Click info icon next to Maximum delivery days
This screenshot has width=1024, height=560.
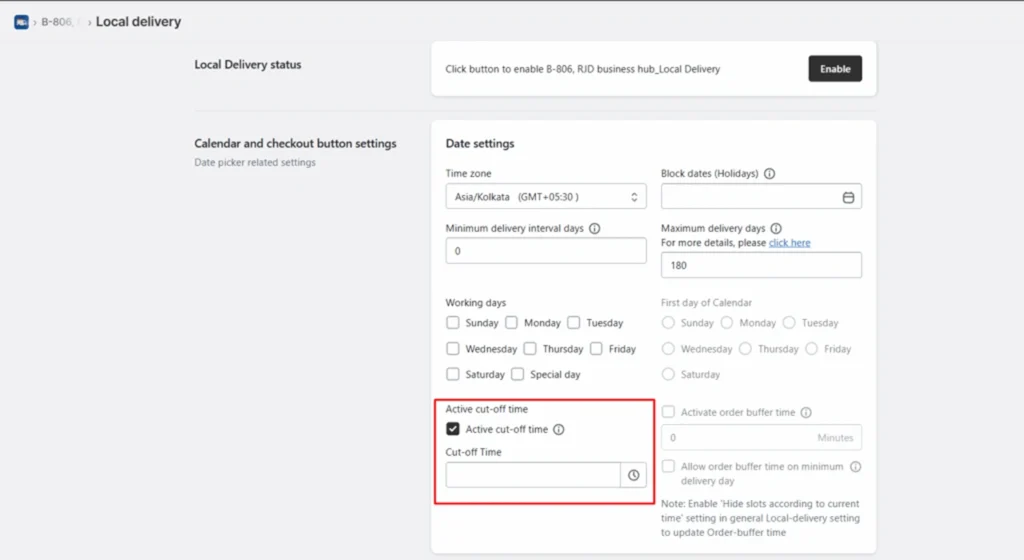pyautogui.click(x=776, y=228)
